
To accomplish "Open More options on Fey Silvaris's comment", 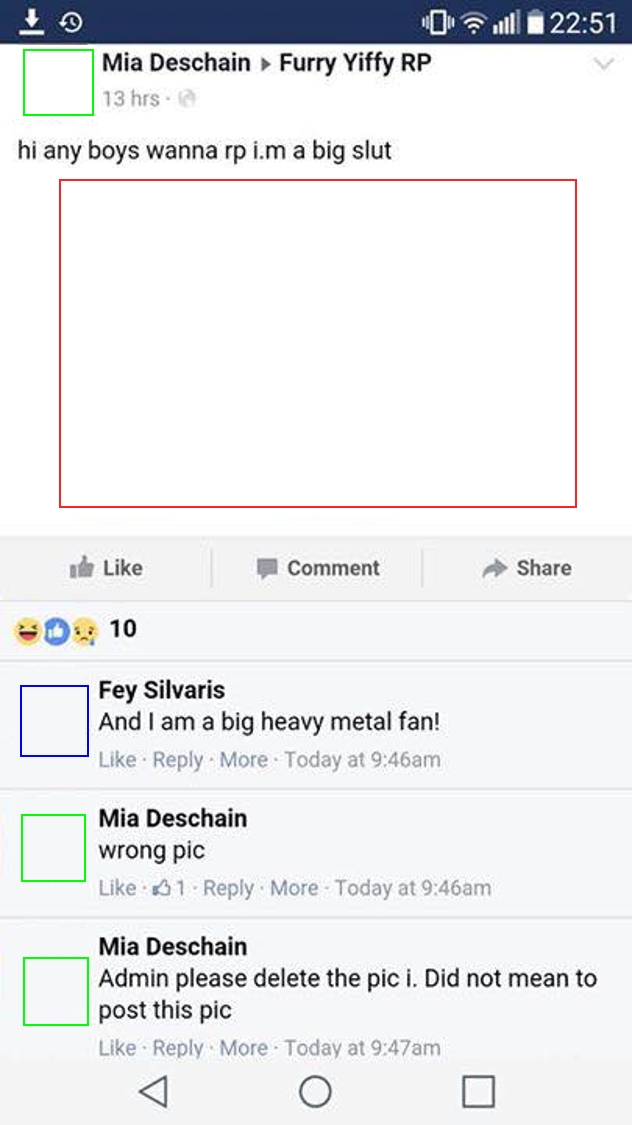I will pos(243,760).
